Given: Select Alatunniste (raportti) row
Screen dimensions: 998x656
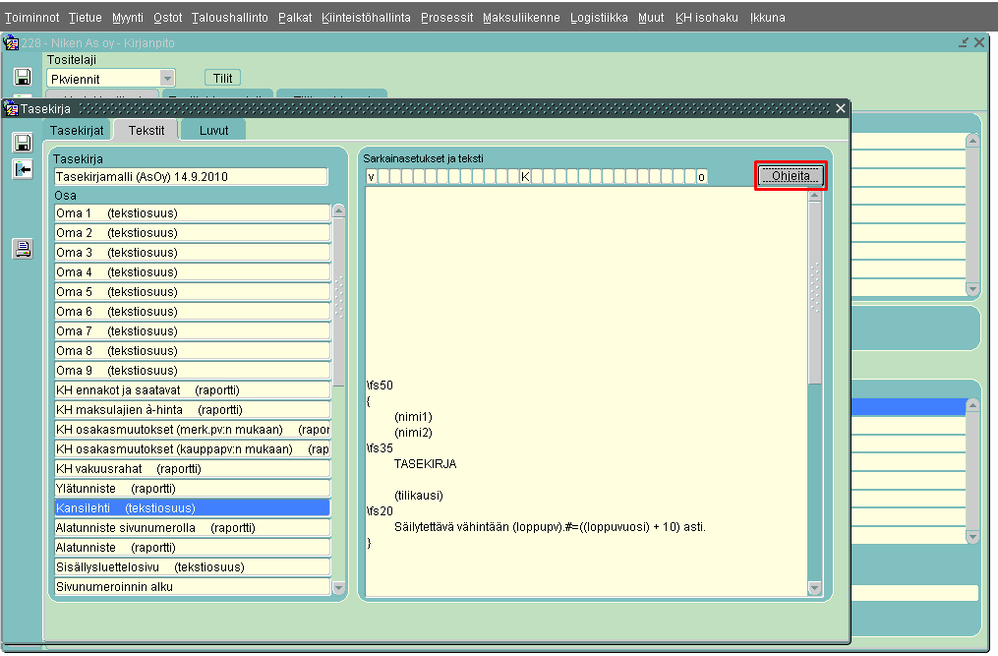Looking at the screenshot, I should pos(192,548).
